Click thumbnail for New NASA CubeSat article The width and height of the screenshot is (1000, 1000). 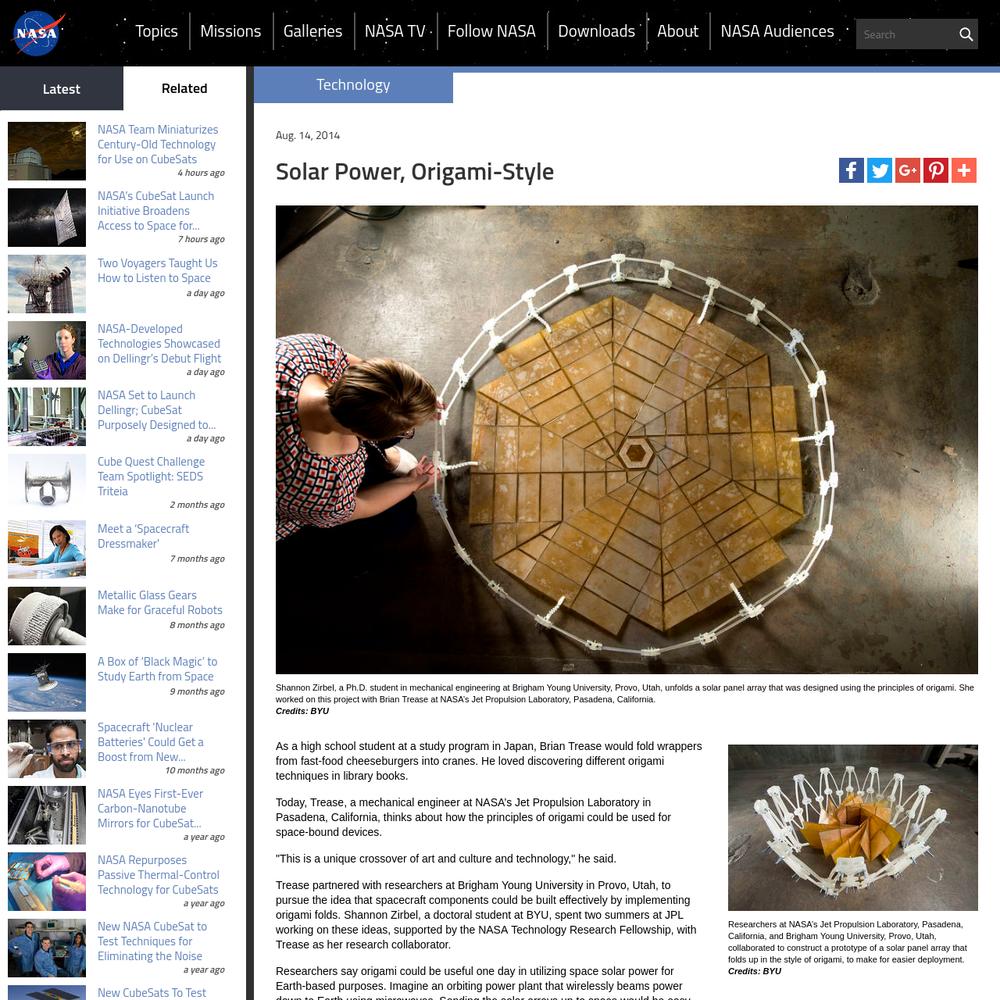point(47,948)
